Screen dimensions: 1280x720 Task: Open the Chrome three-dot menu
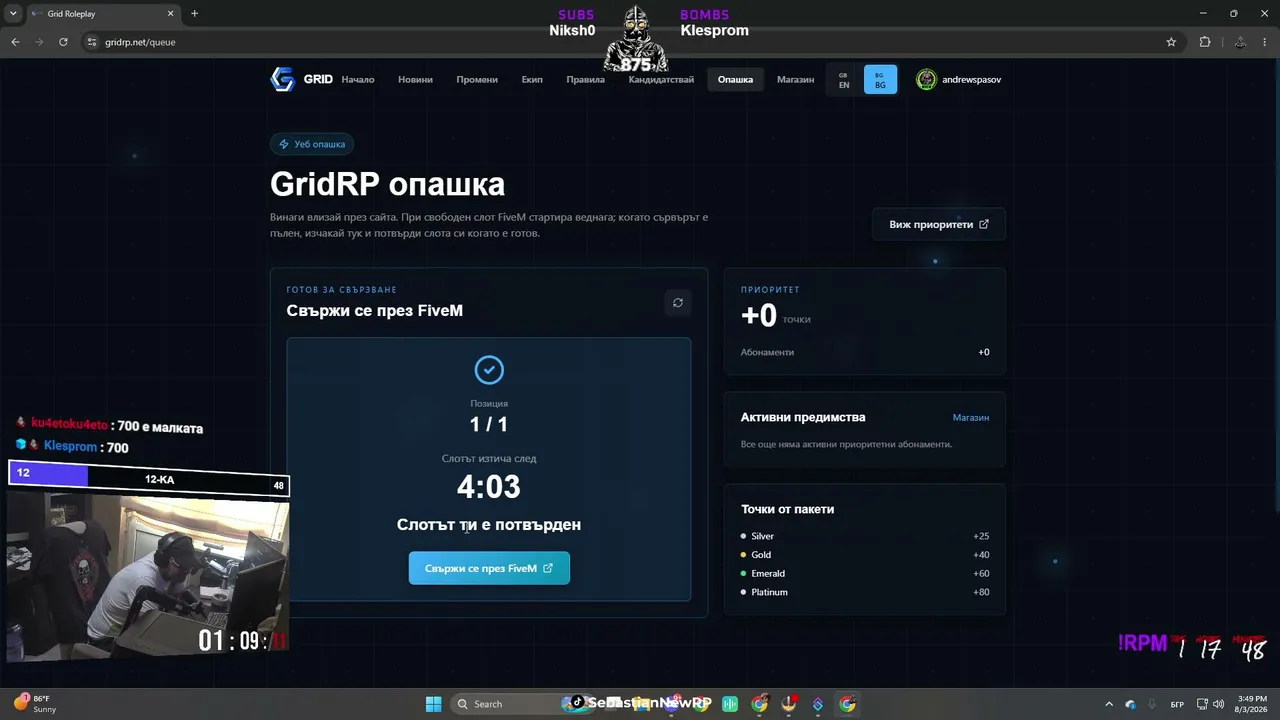1265,42
